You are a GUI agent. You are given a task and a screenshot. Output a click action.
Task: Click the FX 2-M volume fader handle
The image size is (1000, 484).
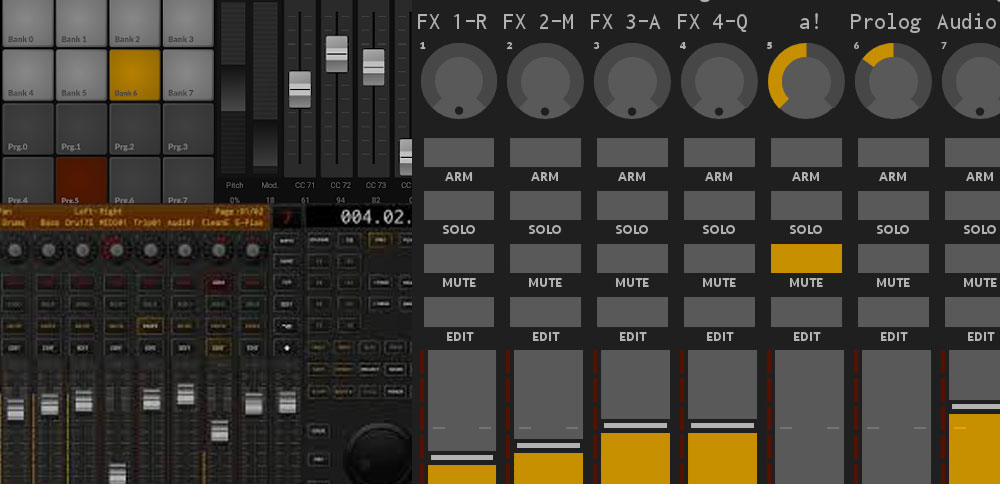coord(548,445)
